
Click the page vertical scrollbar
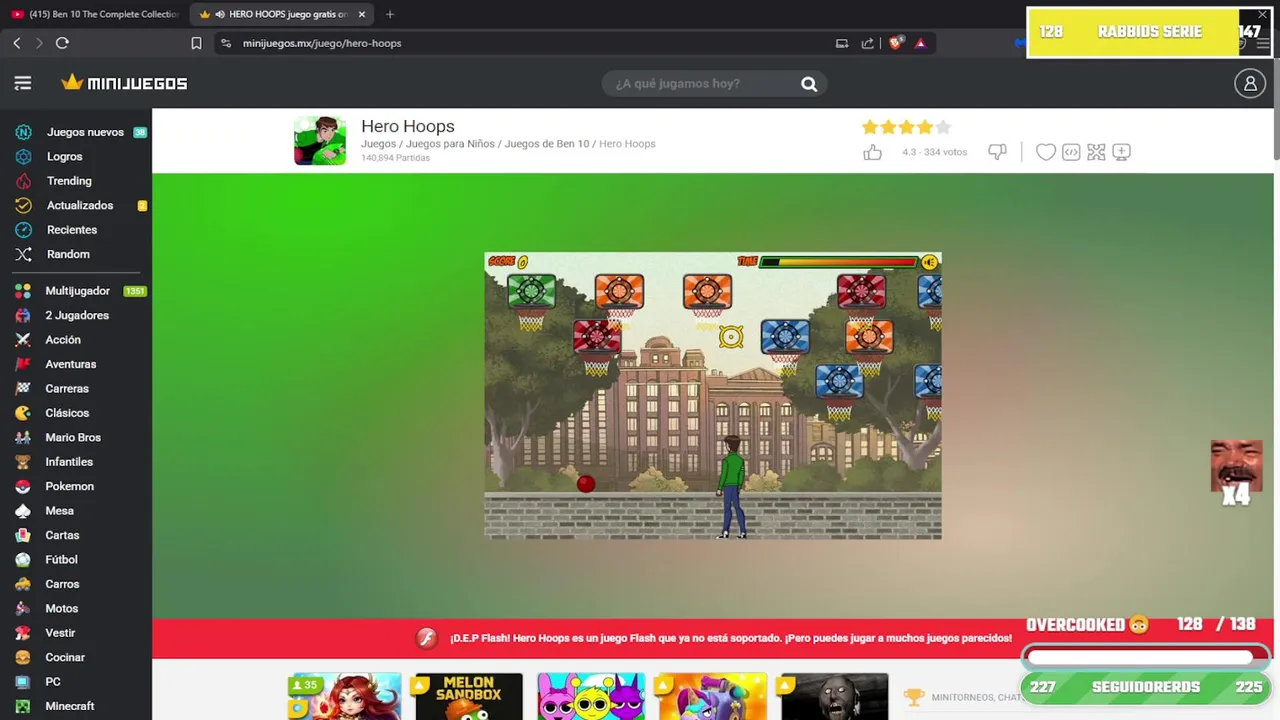tap(1277, 110)
